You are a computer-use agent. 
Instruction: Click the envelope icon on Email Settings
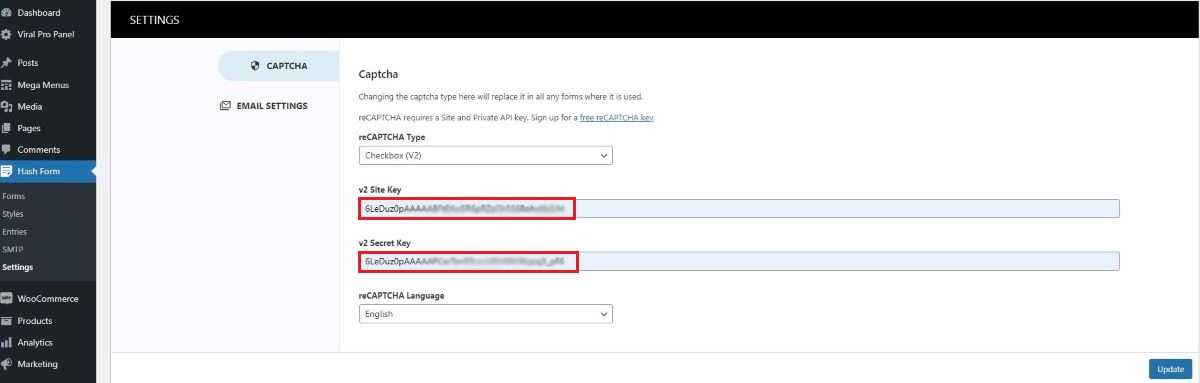(225, 105)
